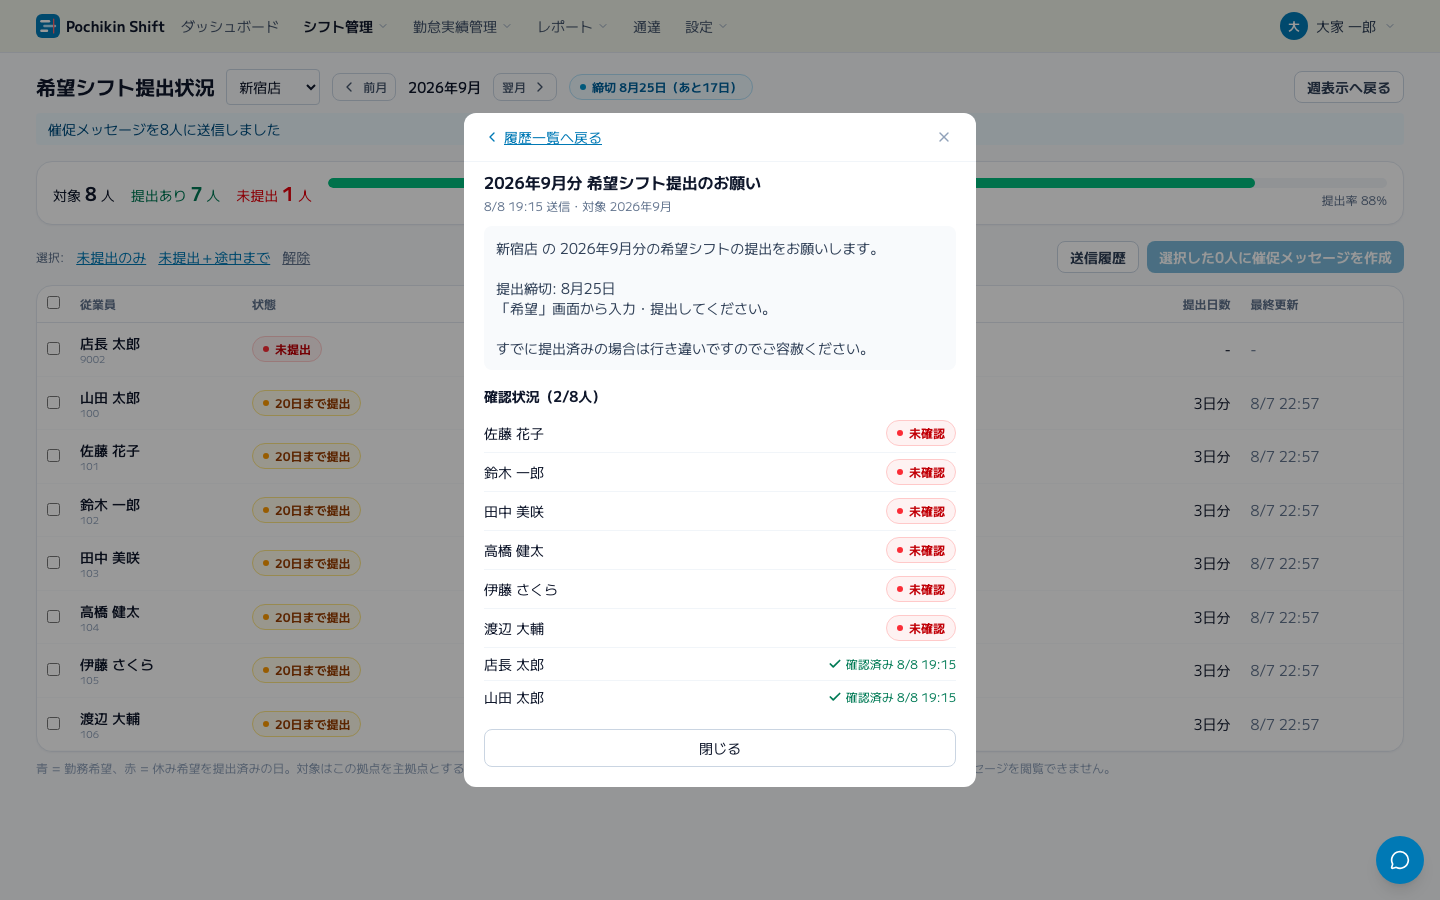Click 渡辺 大輔's 未確認 badge
Viewport: 1440px width, 900px height.
(921, 628)
